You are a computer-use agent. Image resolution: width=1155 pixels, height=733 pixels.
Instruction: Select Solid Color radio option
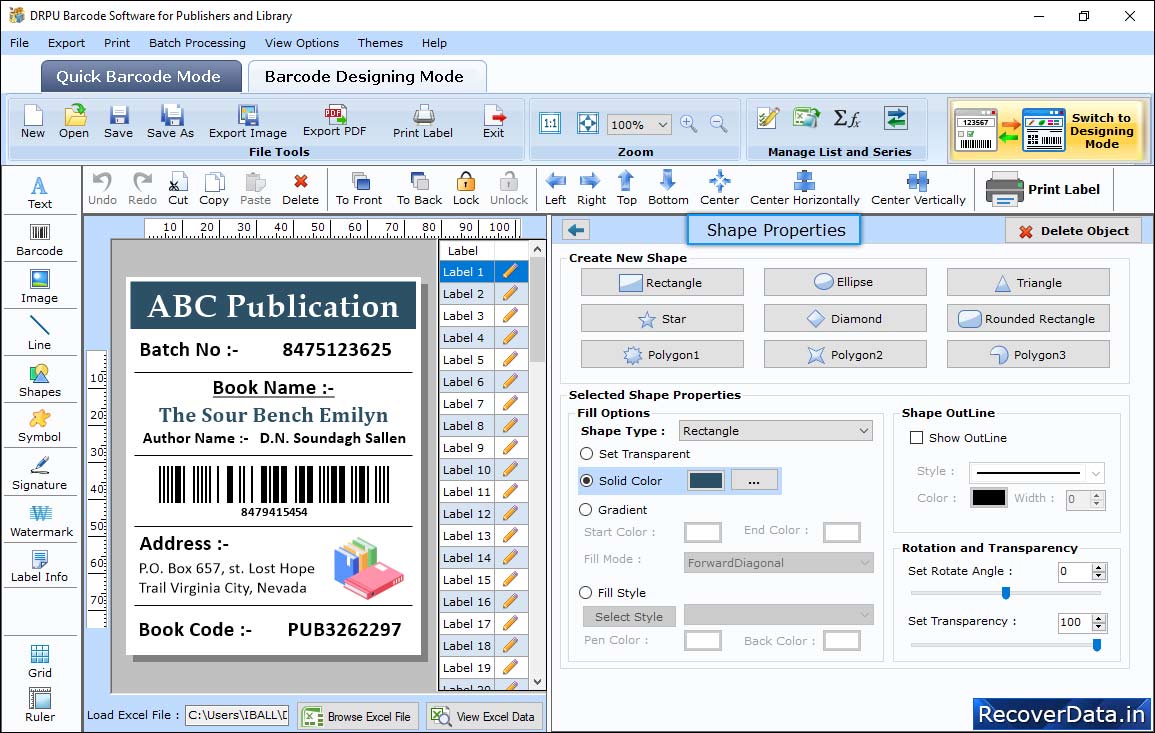point(586,480)
